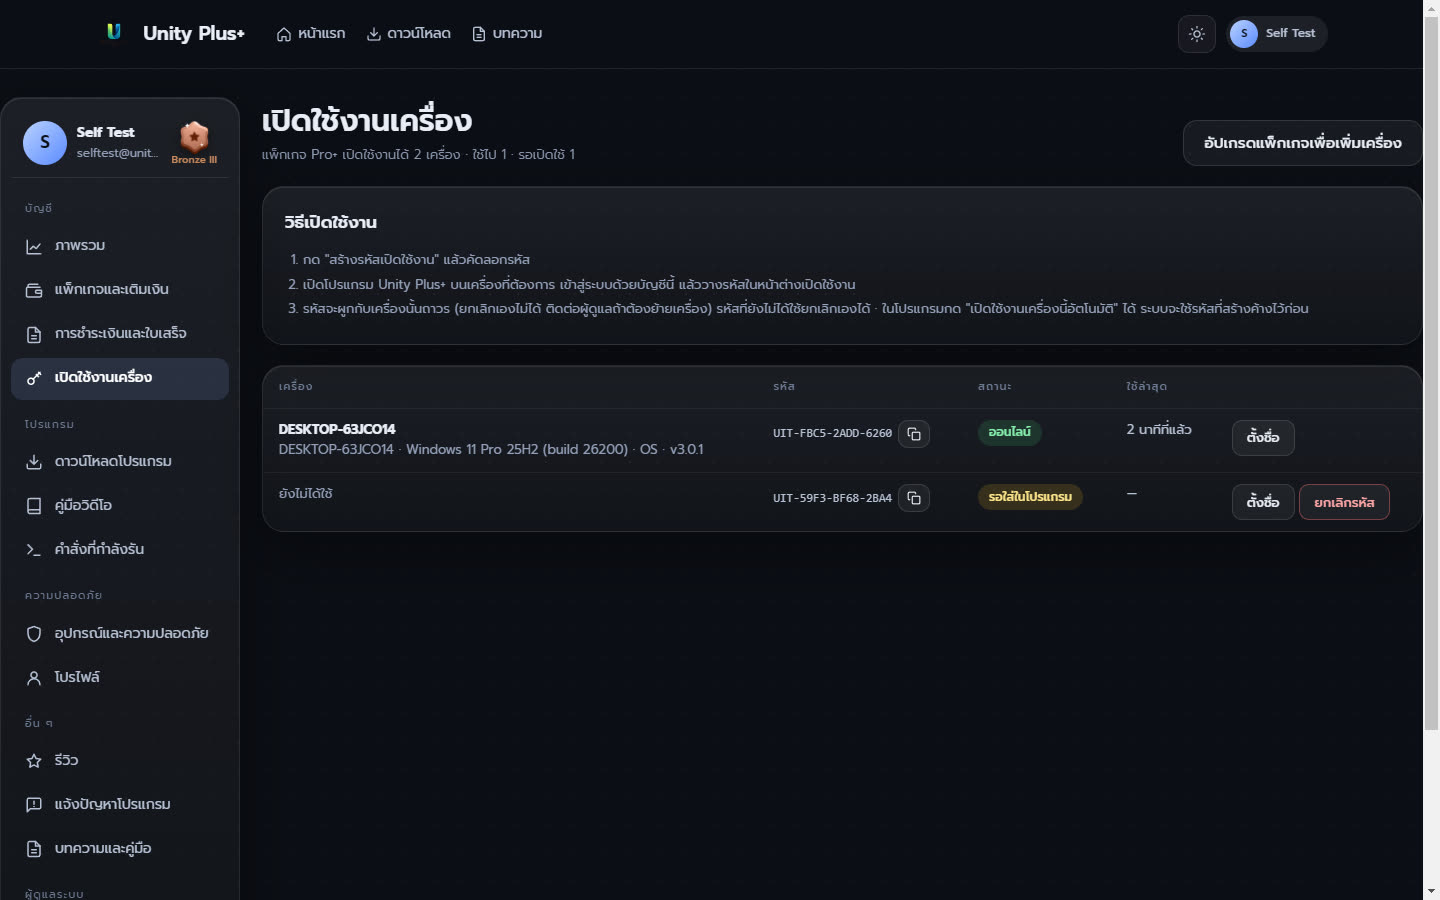Open คู่มือวิดีโอ in the sidebar
The height and width of the screenshot is (900, 1440).
click(x=120, y=506)
